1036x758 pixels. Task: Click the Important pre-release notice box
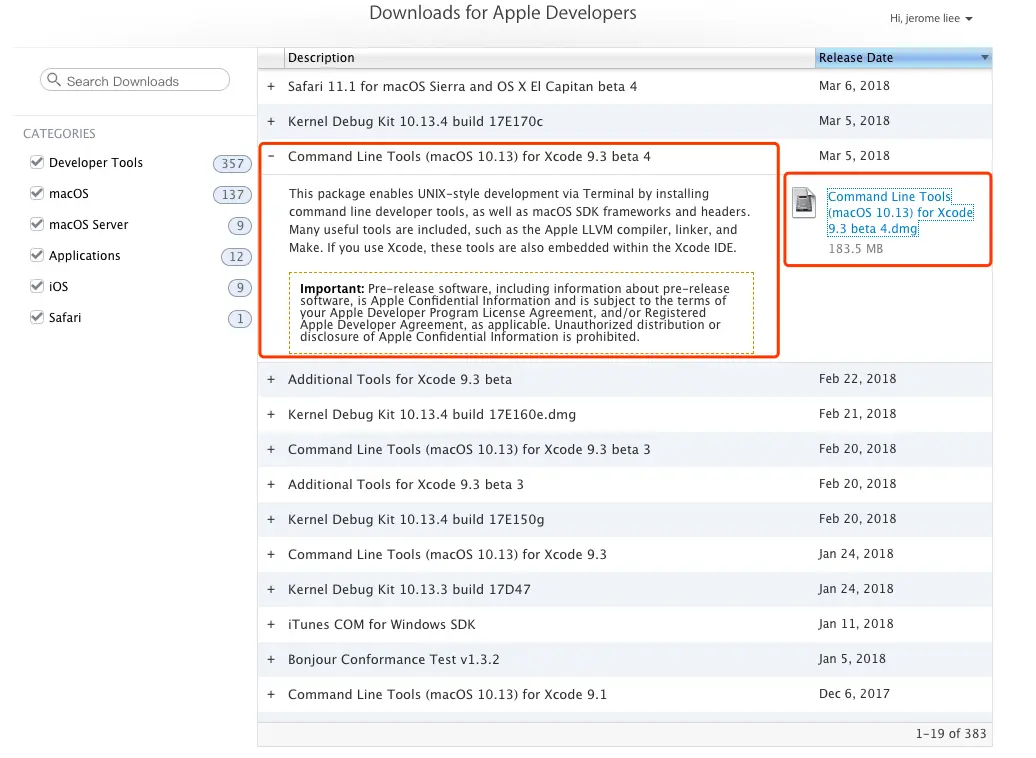[521, 313]
